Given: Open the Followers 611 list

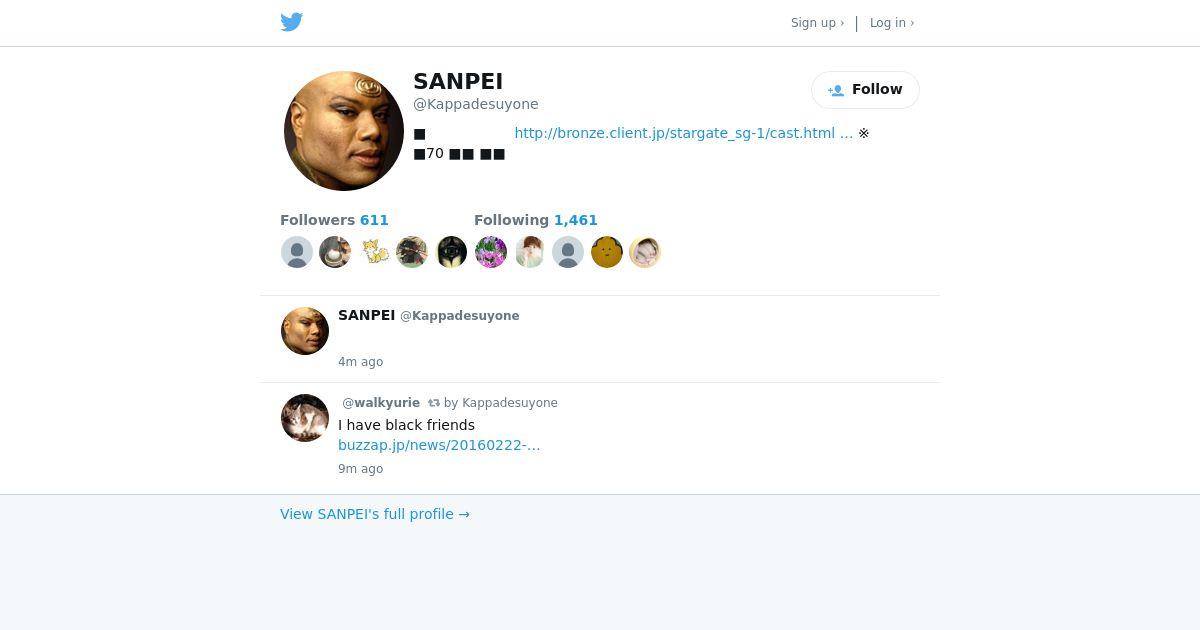Looking at the screenshot, I should coord(334,220).
